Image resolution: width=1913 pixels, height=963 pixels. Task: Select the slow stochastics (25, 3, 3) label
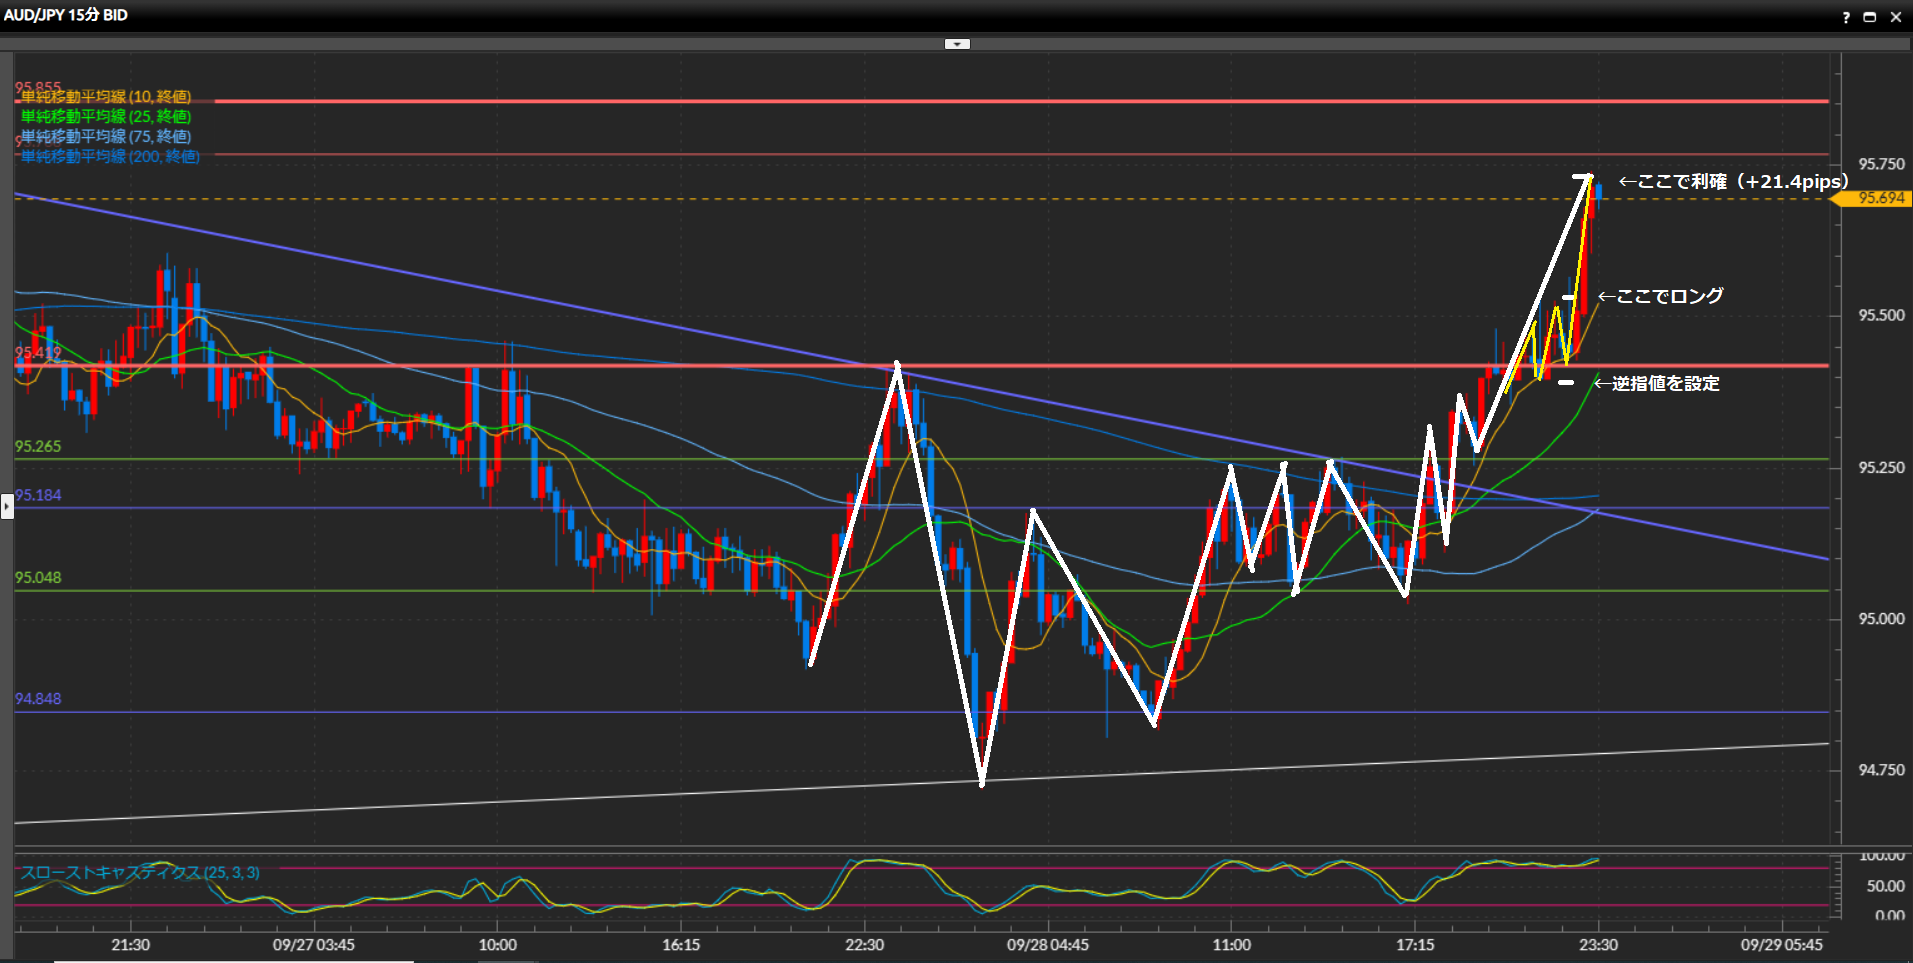coord(140,873)
